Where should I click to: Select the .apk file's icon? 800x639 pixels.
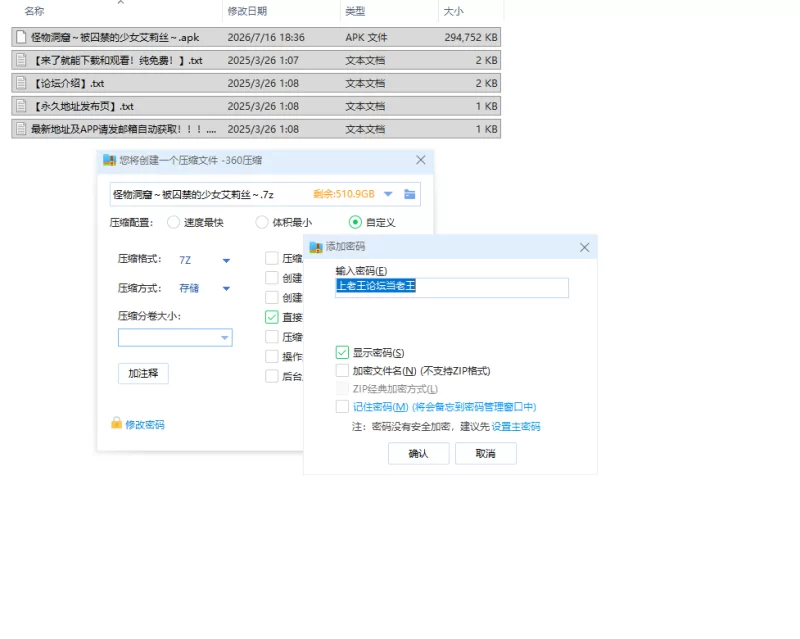tap(21, 37)
